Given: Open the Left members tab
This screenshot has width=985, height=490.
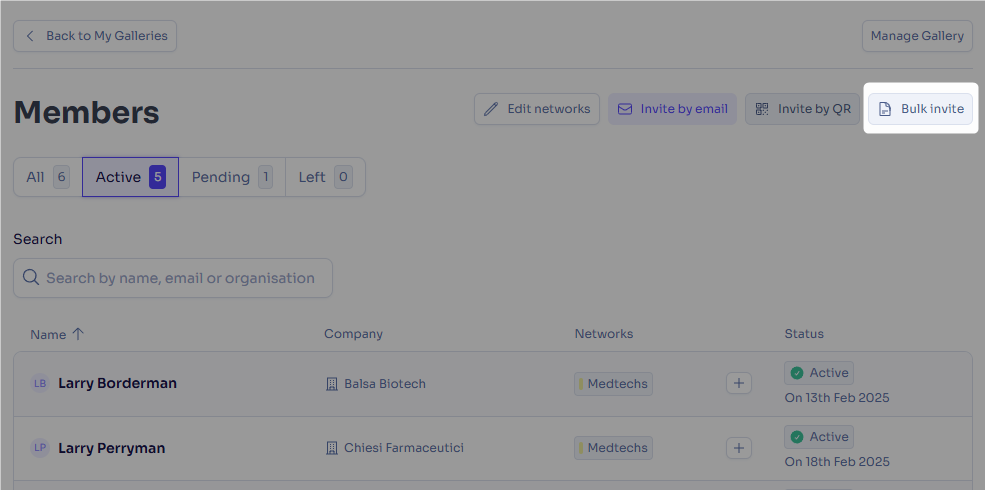Looking at the screenshot, I should click(x=325, y=177).
